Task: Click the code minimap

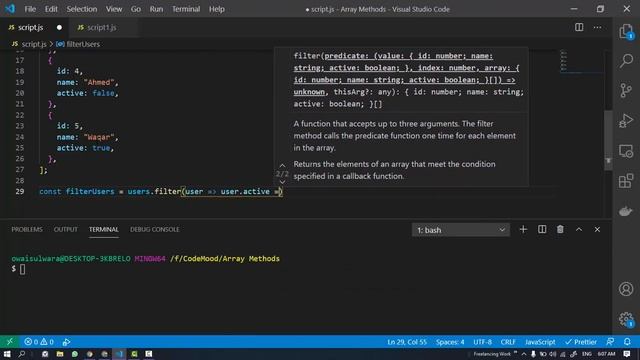Action: (x=582, y=62)
